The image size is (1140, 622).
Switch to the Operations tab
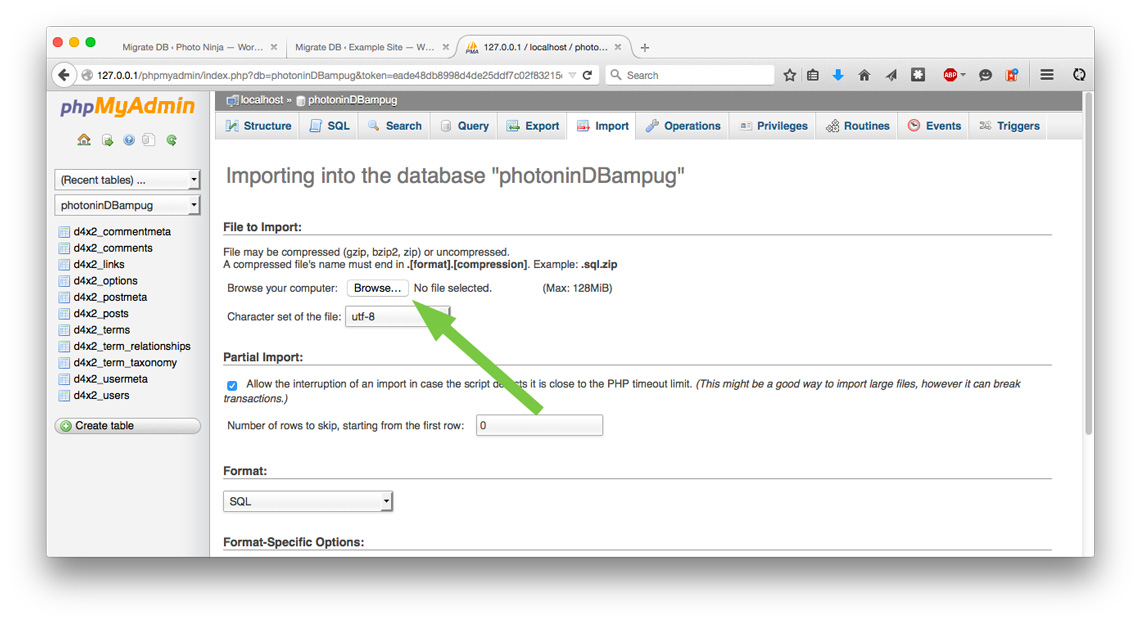click(x=683, y=126)
